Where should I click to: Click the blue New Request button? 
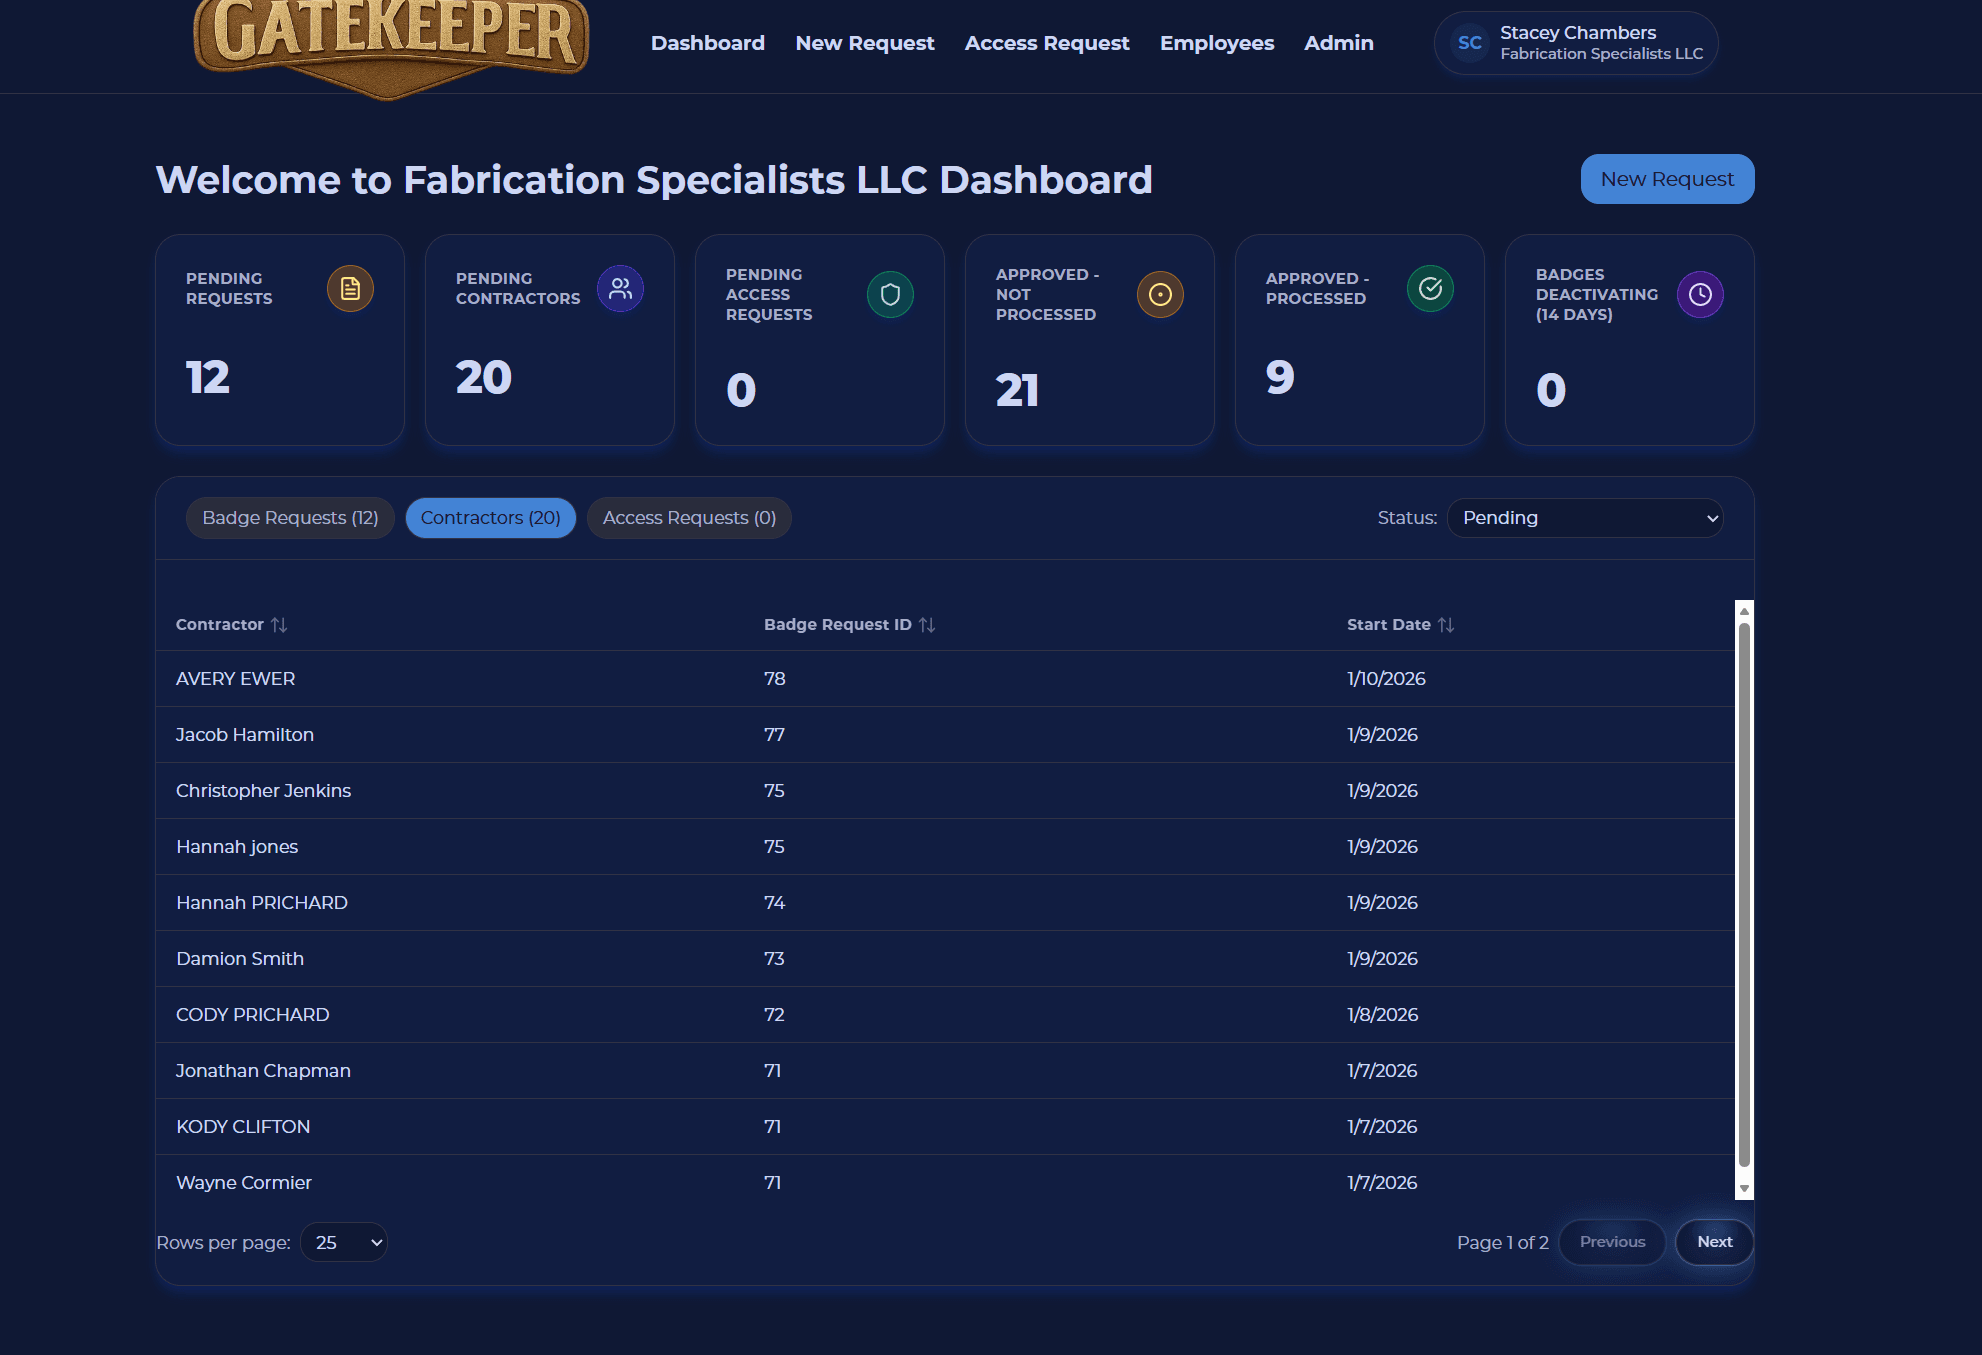tap(1667, 179)
